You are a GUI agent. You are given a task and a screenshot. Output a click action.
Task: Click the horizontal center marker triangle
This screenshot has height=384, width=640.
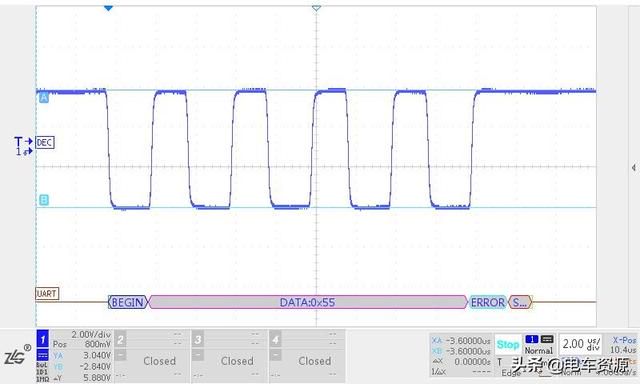tap(316, 8)
